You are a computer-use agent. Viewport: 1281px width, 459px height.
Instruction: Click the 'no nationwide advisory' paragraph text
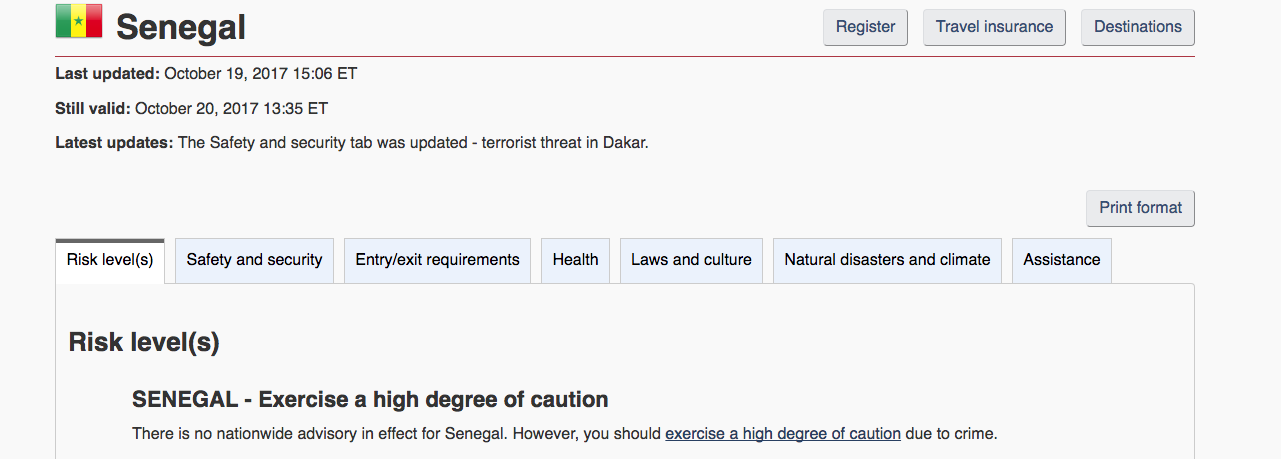[x=565, y=434]
